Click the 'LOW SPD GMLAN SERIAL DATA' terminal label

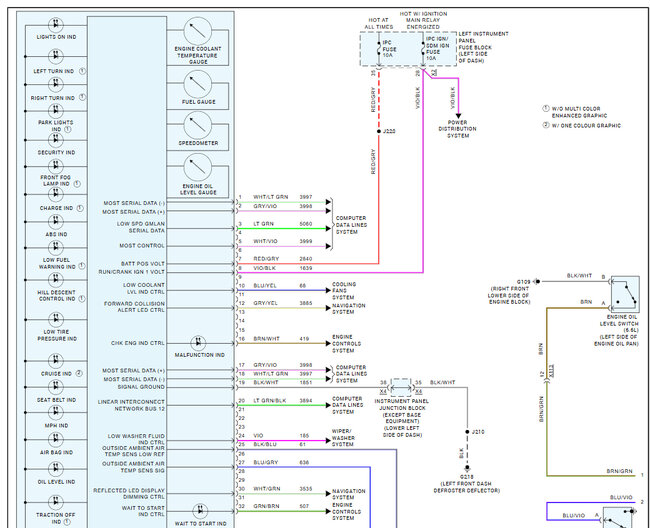pos(141,227)
